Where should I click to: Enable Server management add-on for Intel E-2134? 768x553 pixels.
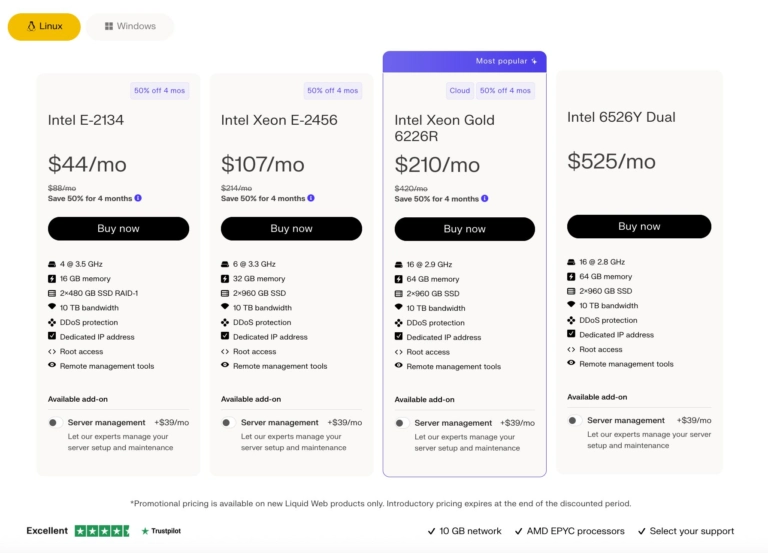coord(55,423)
